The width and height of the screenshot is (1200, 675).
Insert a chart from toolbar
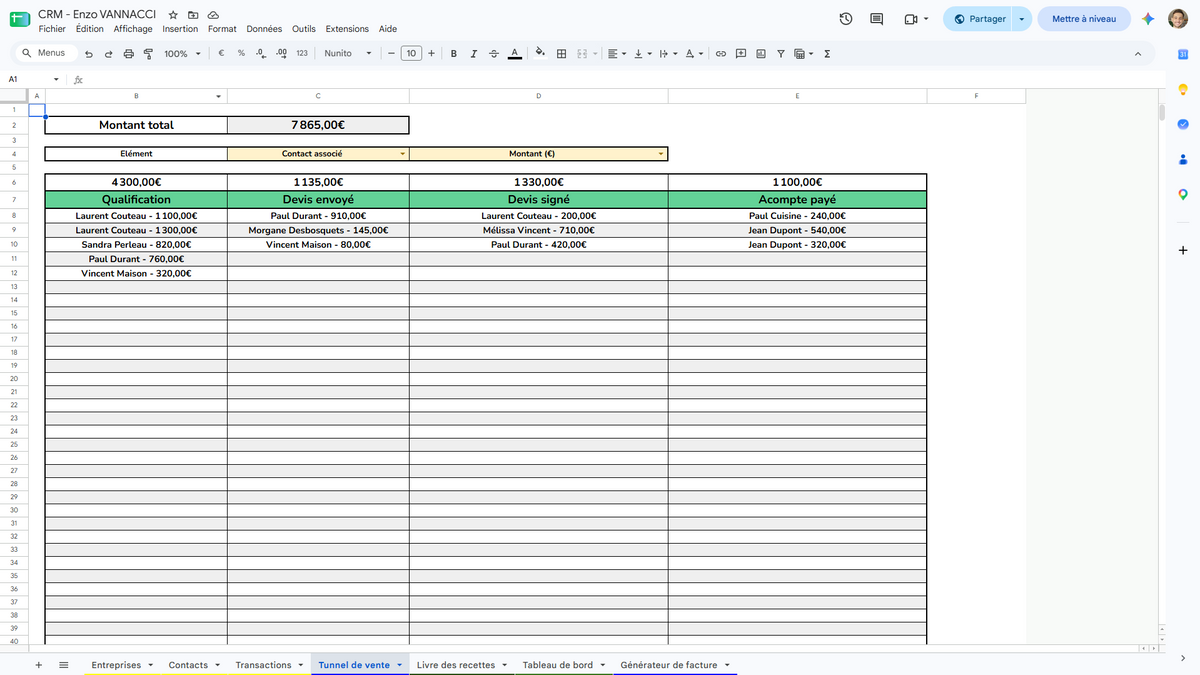click(761, 53)
